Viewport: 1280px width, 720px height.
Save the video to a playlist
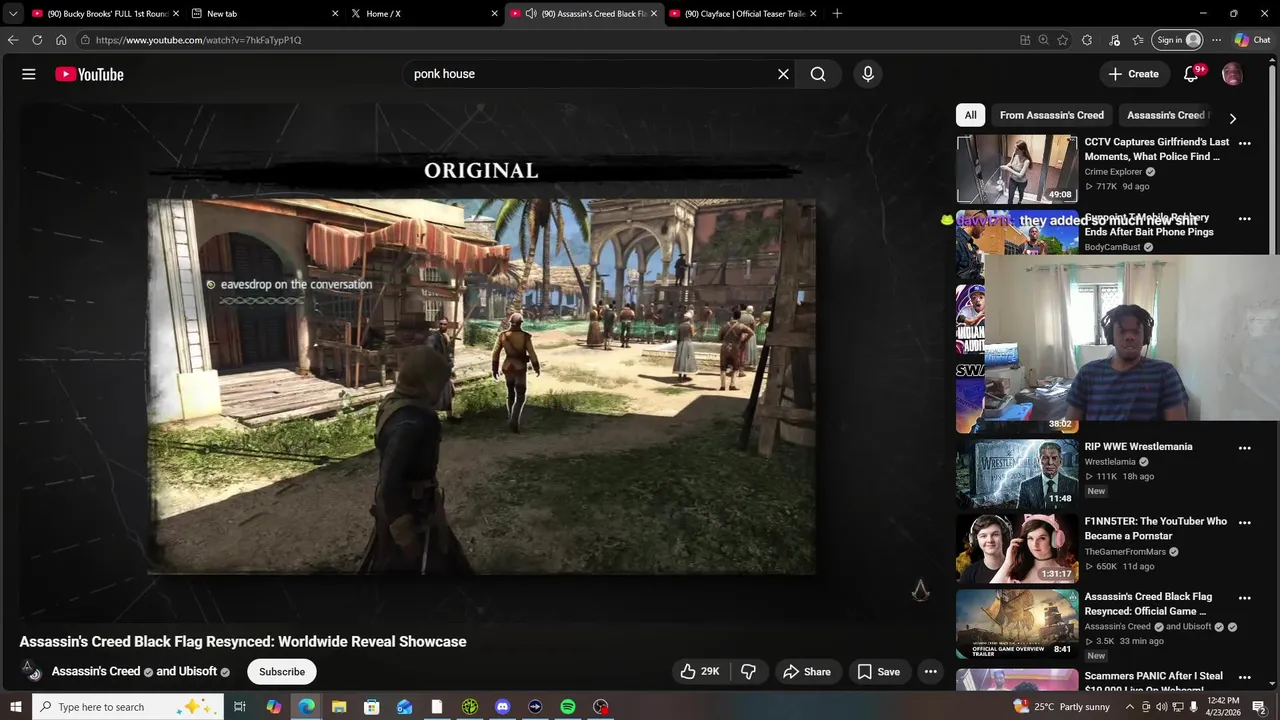tap(878, 672)
